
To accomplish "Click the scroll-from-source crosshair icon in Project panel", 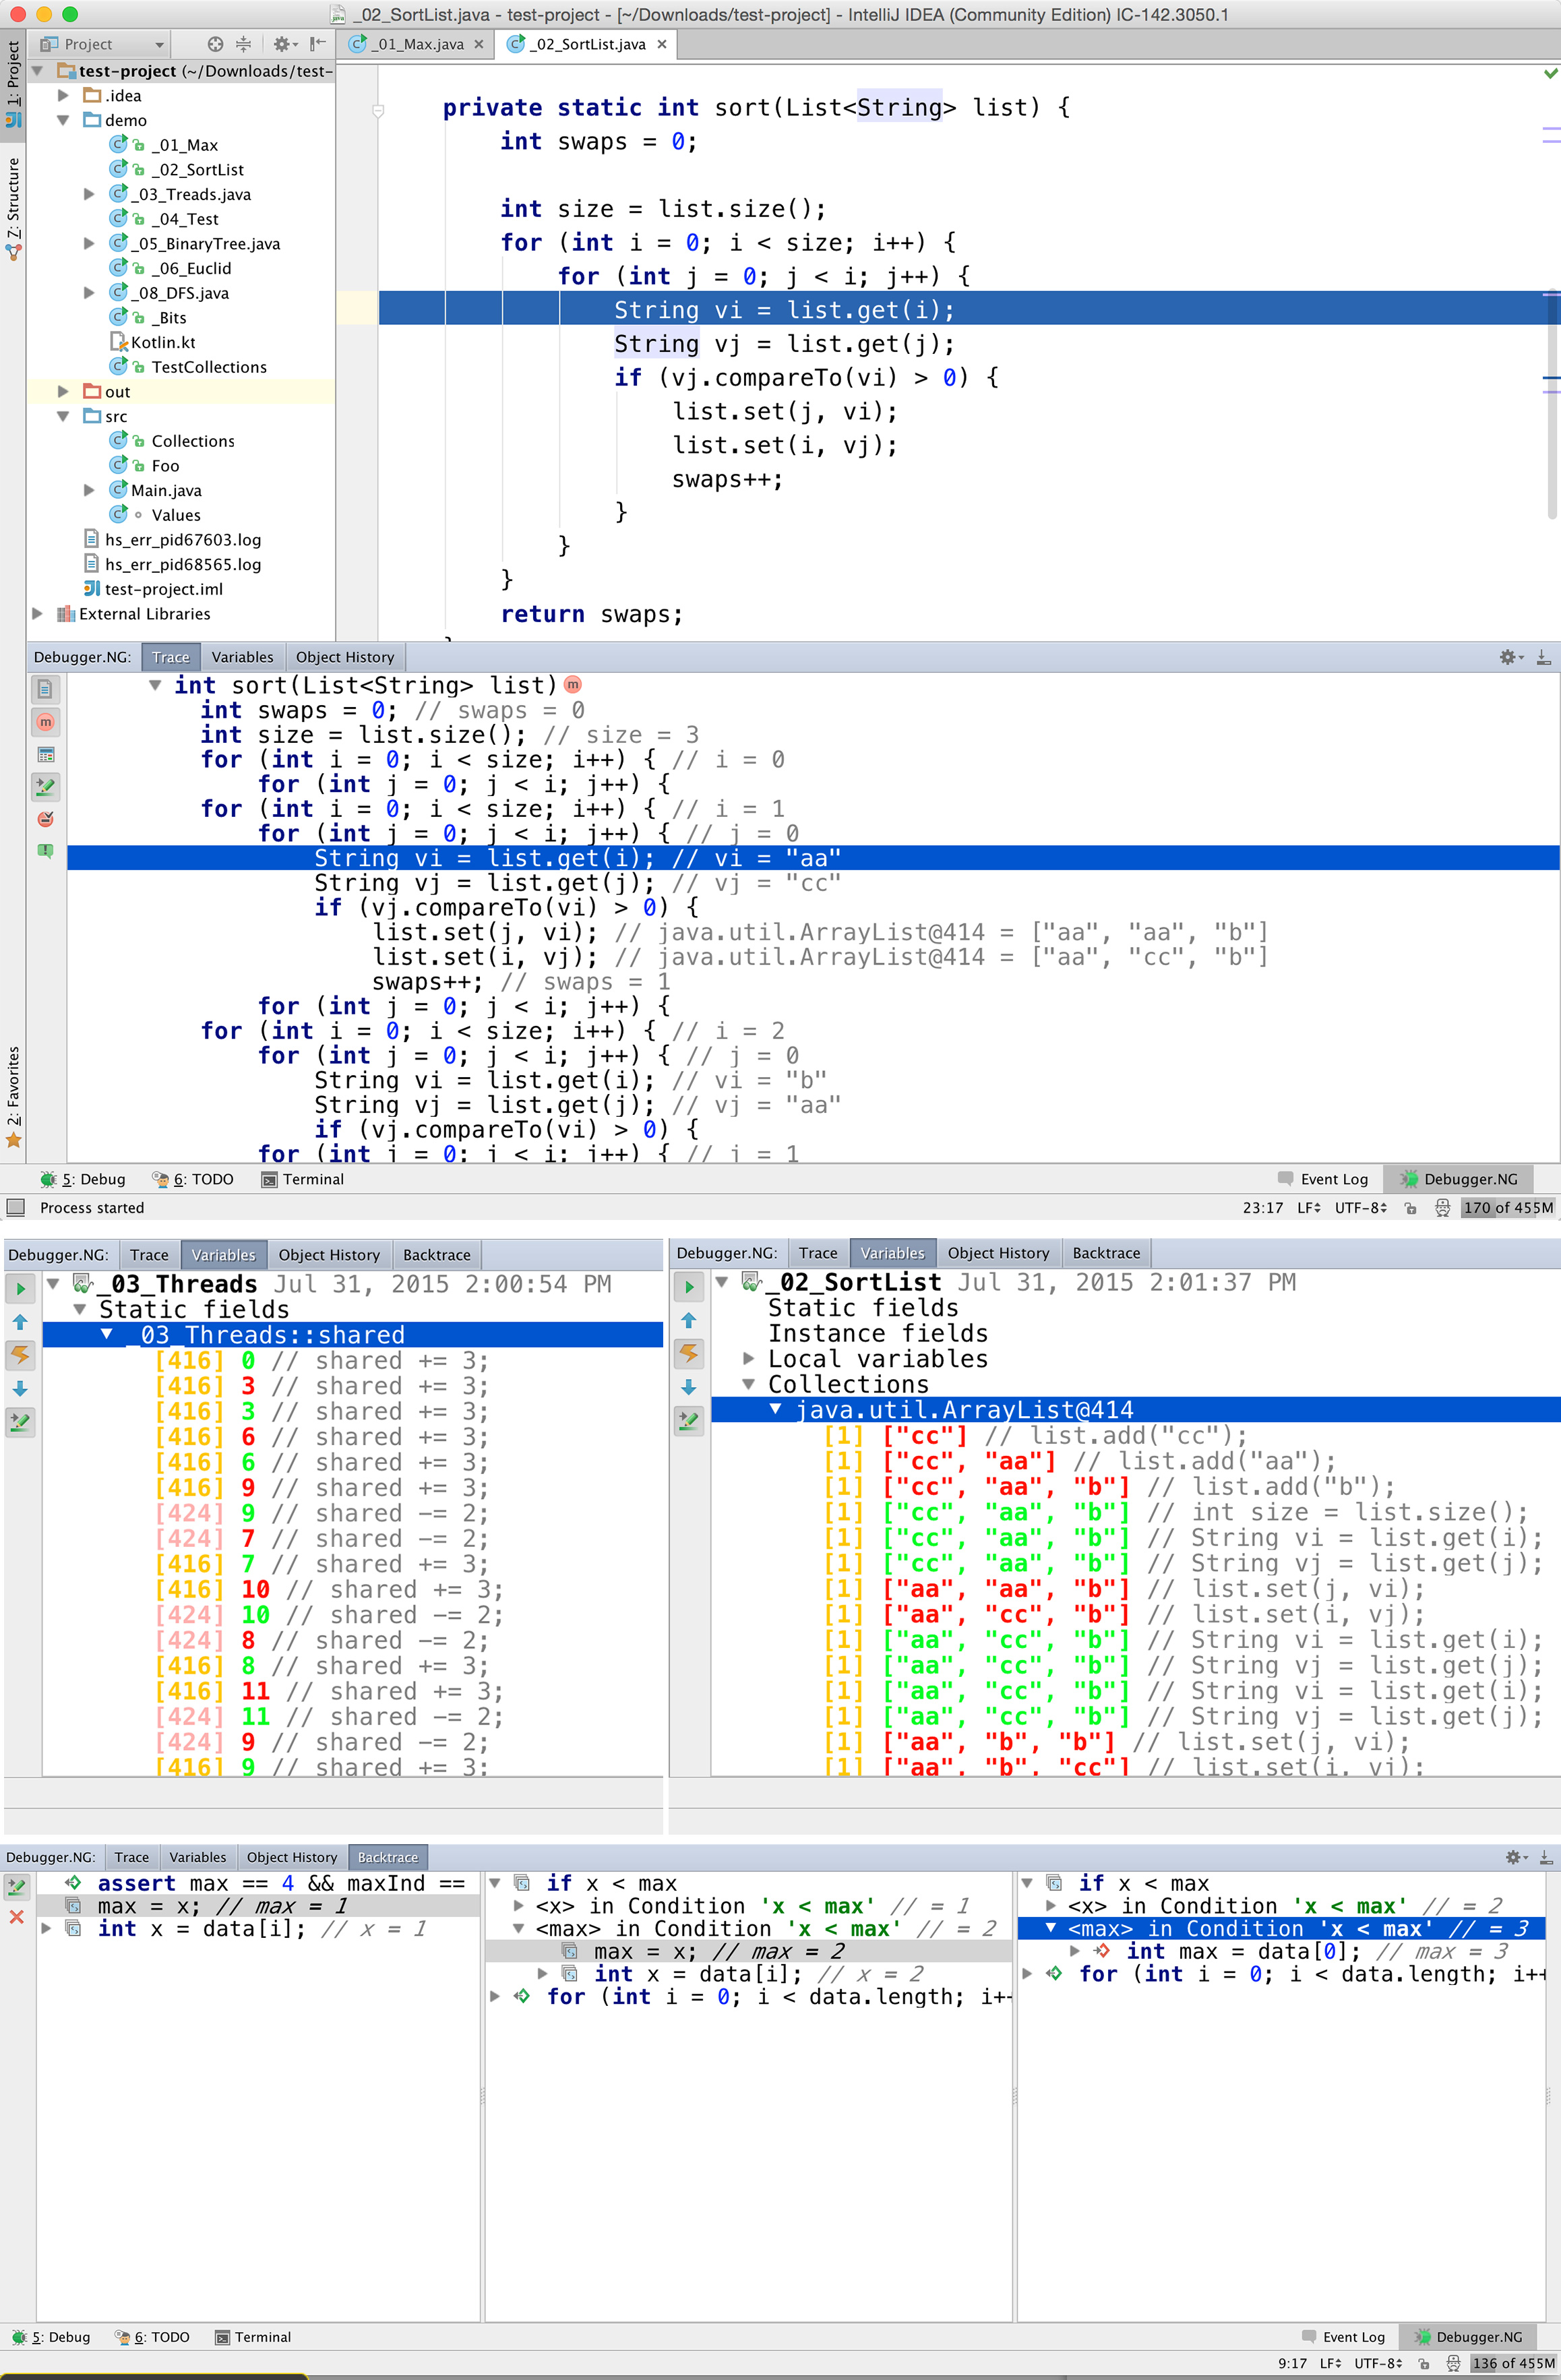I will 215,44.
